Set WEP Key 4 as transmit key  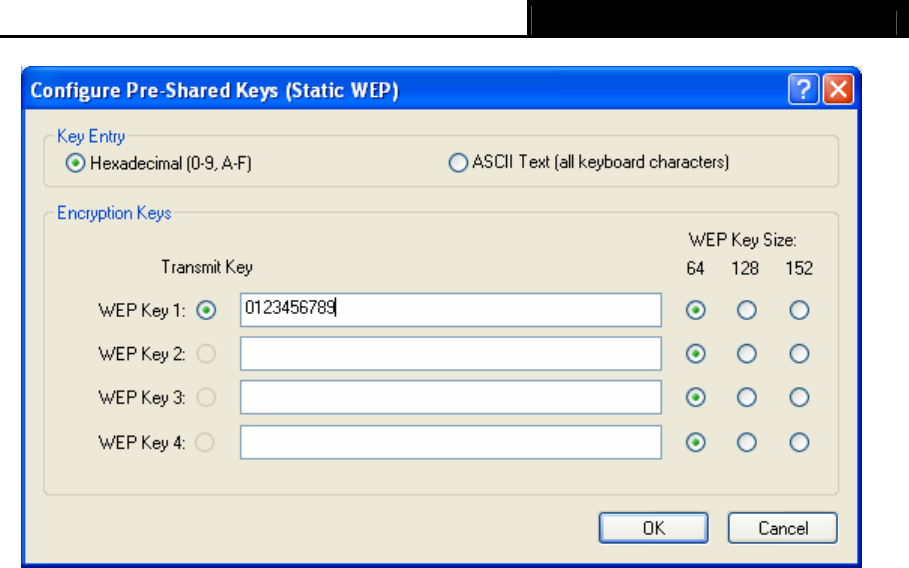(205, 442)
